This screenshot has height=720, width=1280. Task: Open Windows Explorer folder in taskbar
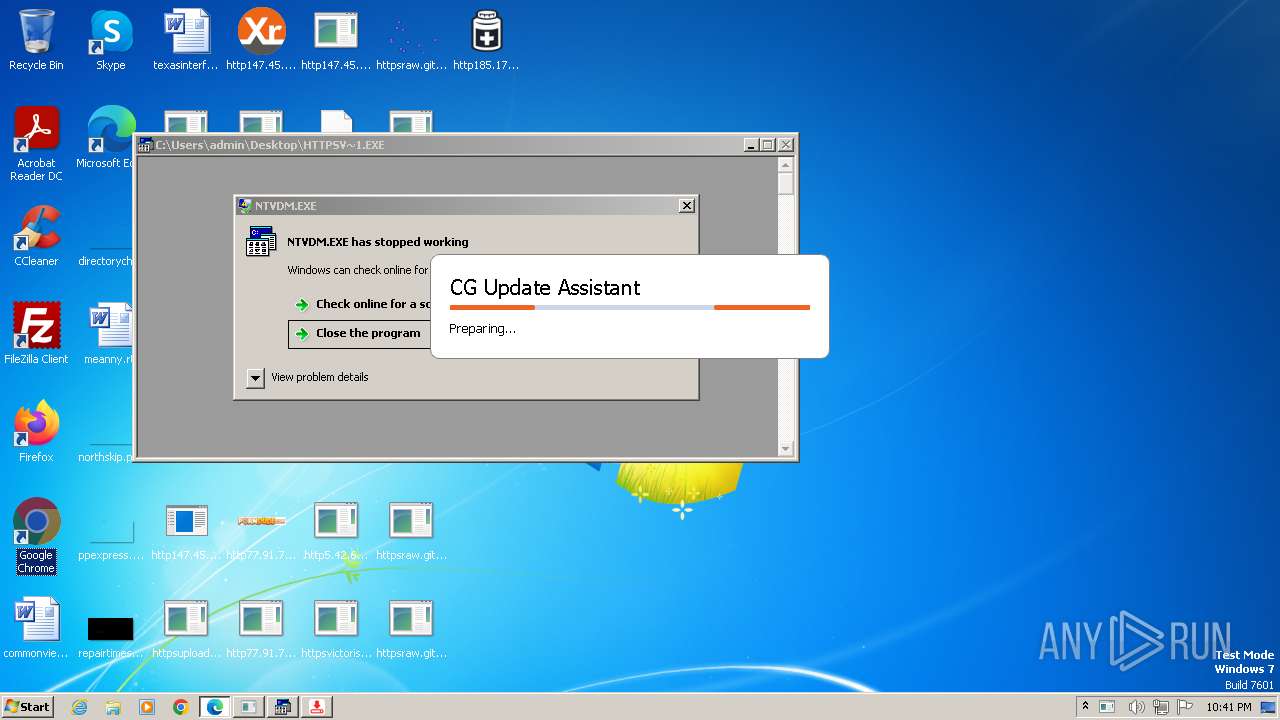[x=113, y=707]
